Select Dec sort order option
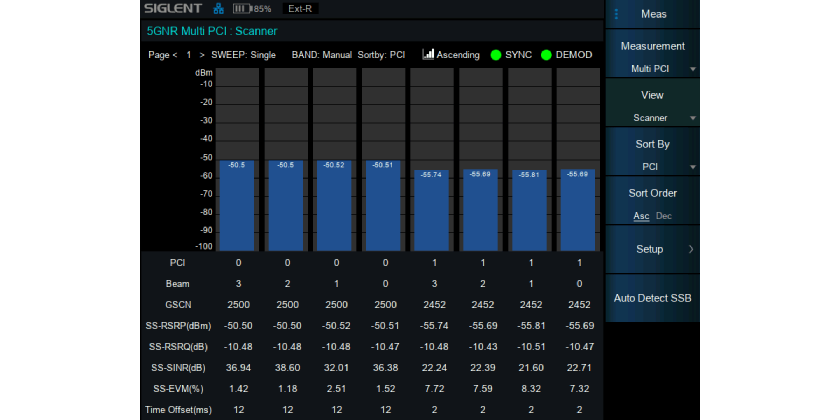The width and height of the screenshot is (840, 420). click(x=664, y=216)
